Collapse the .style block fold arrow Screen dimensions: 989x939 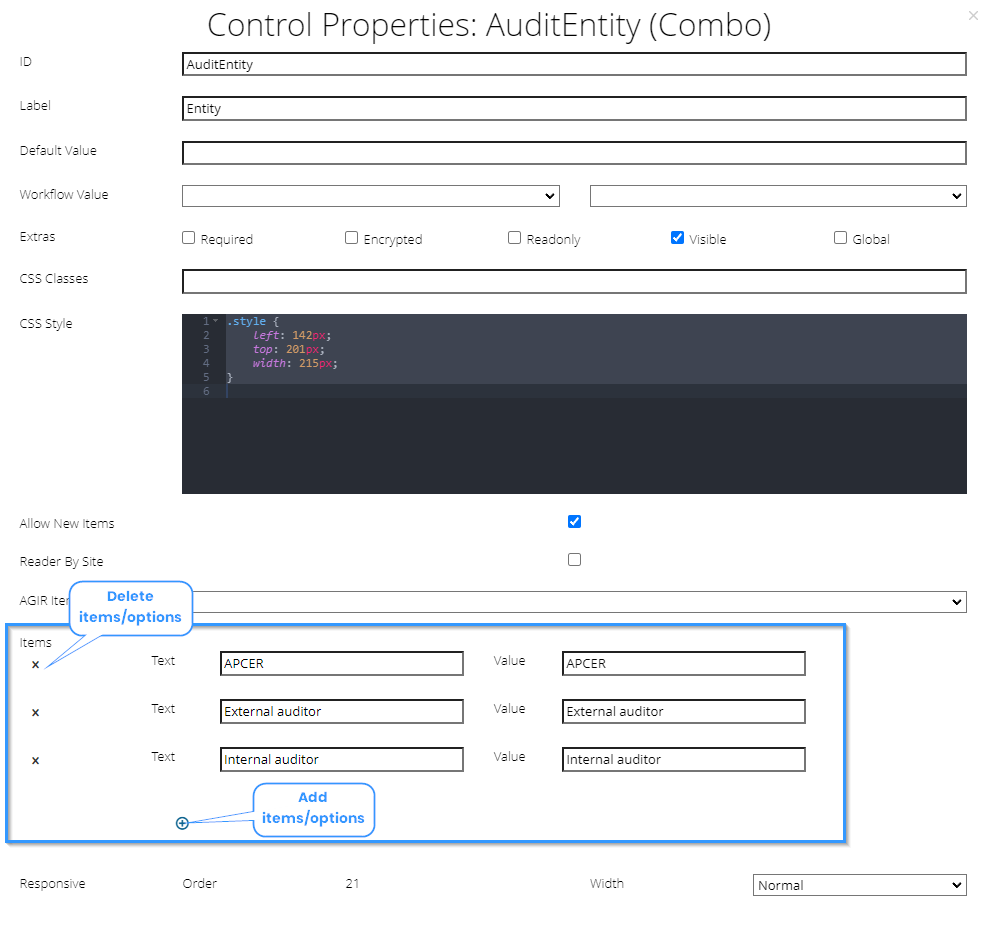tap(216, 321)
